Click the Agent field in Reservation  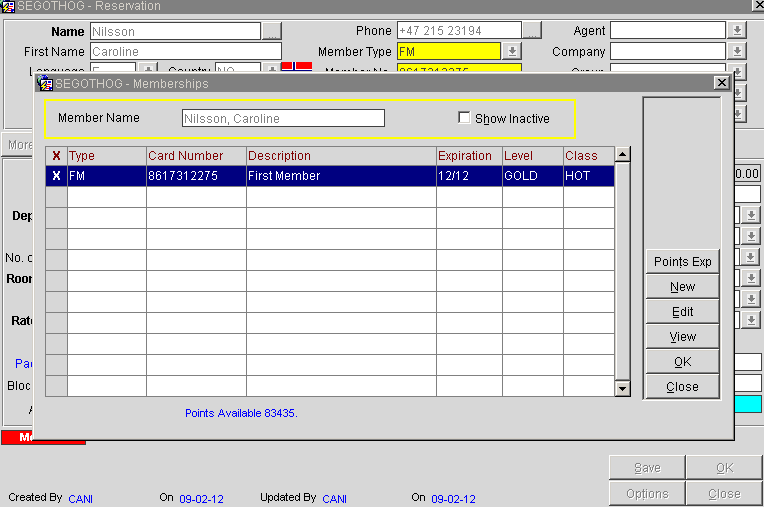(668, 30)
